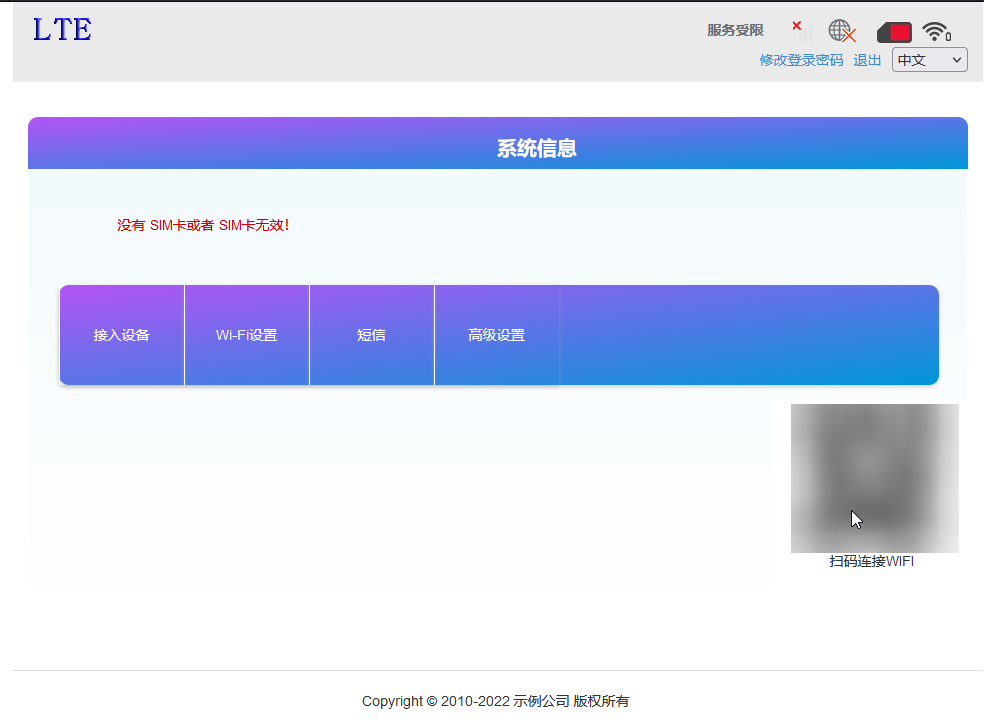Open the Wi-Fi设置 tab
984x725 pixels.
pos(246,335)
